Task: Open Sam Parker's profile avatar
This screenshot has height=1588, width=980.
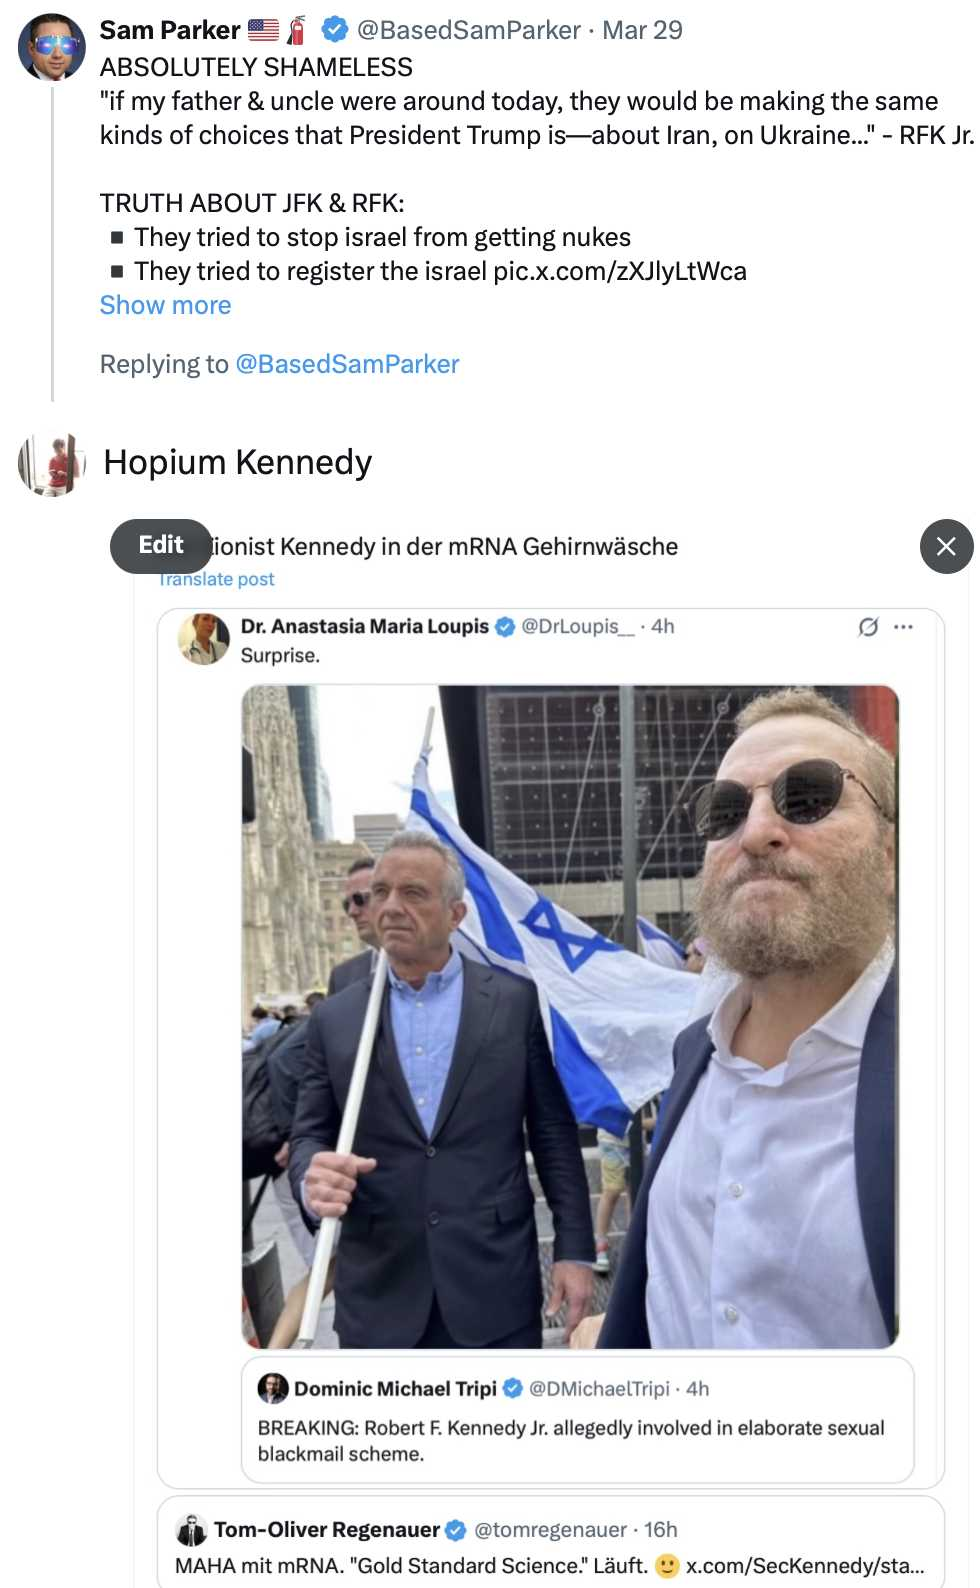Action: [51, 47]
